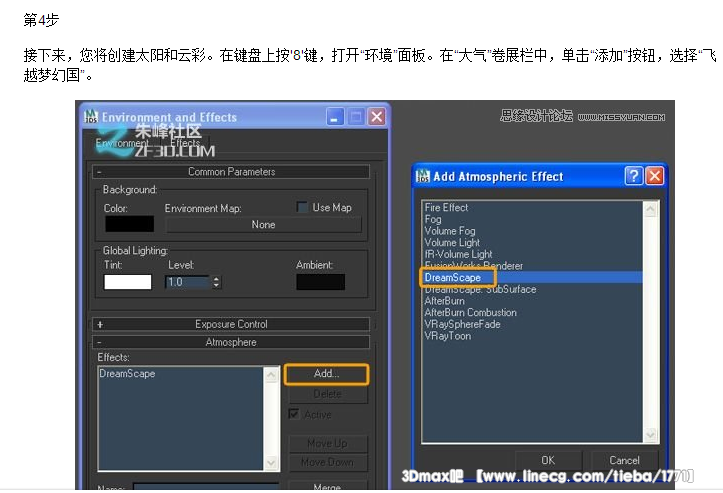Click the help question mark button
Image resolution: width=723 pixels, height=493 pixels.
click(634, 176)
